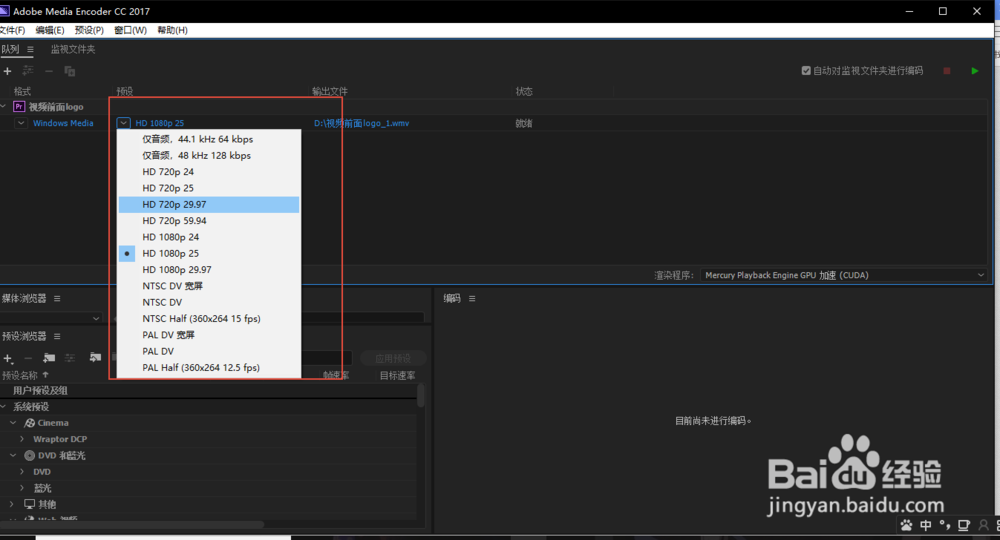
Task: Collapse the DVD 和蓝光 group
Action: coord(13,455)
